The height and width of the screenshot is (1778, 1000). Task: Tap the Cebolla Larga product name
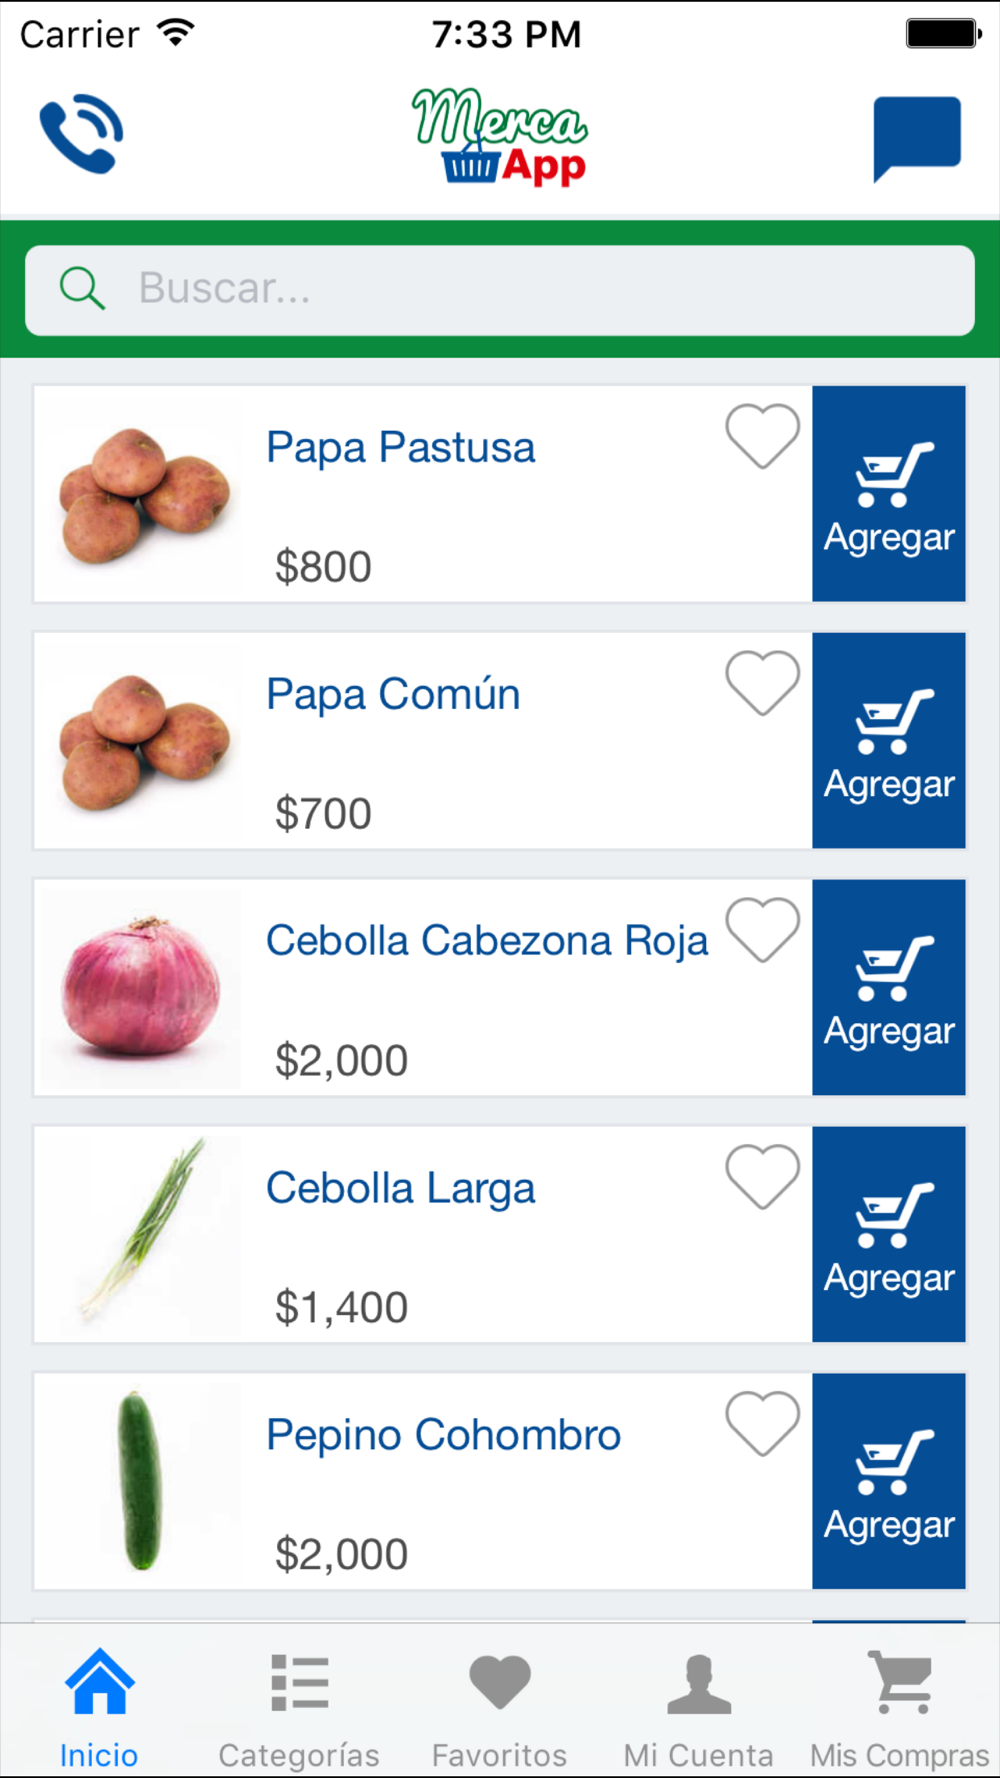400,1189
